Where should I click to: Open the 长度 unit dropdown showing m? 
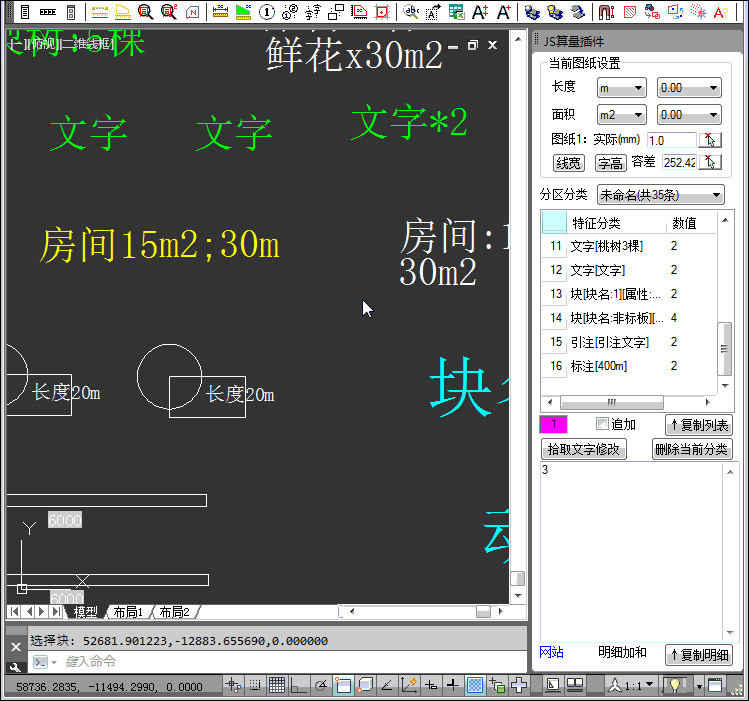pos(621,88)
